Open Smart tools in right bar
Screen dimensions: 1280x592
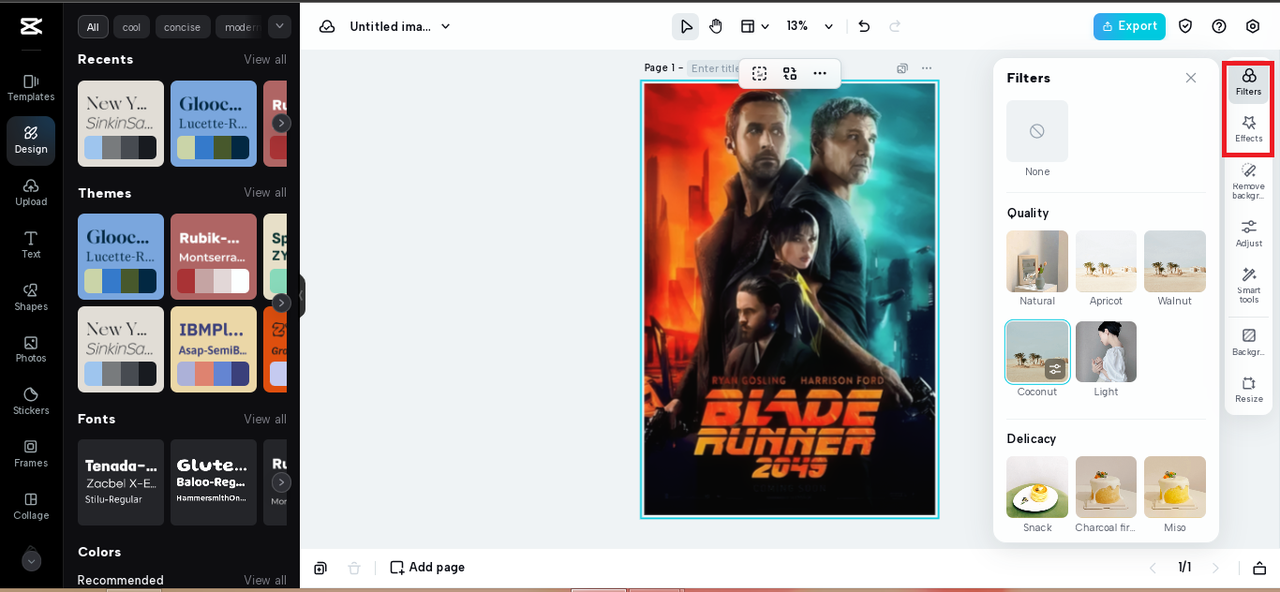[1249, 285]
